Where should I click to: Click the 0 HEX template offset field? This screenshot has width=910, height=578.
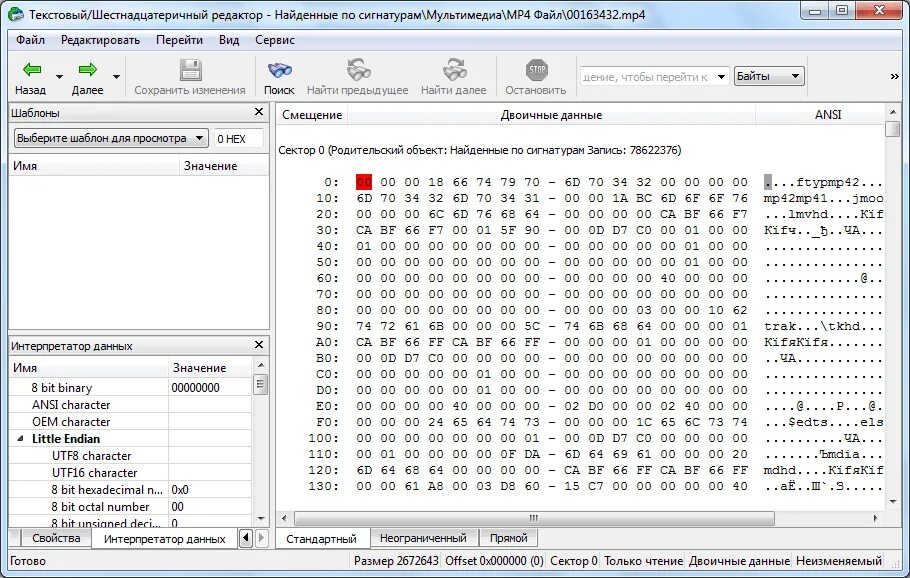238,139
